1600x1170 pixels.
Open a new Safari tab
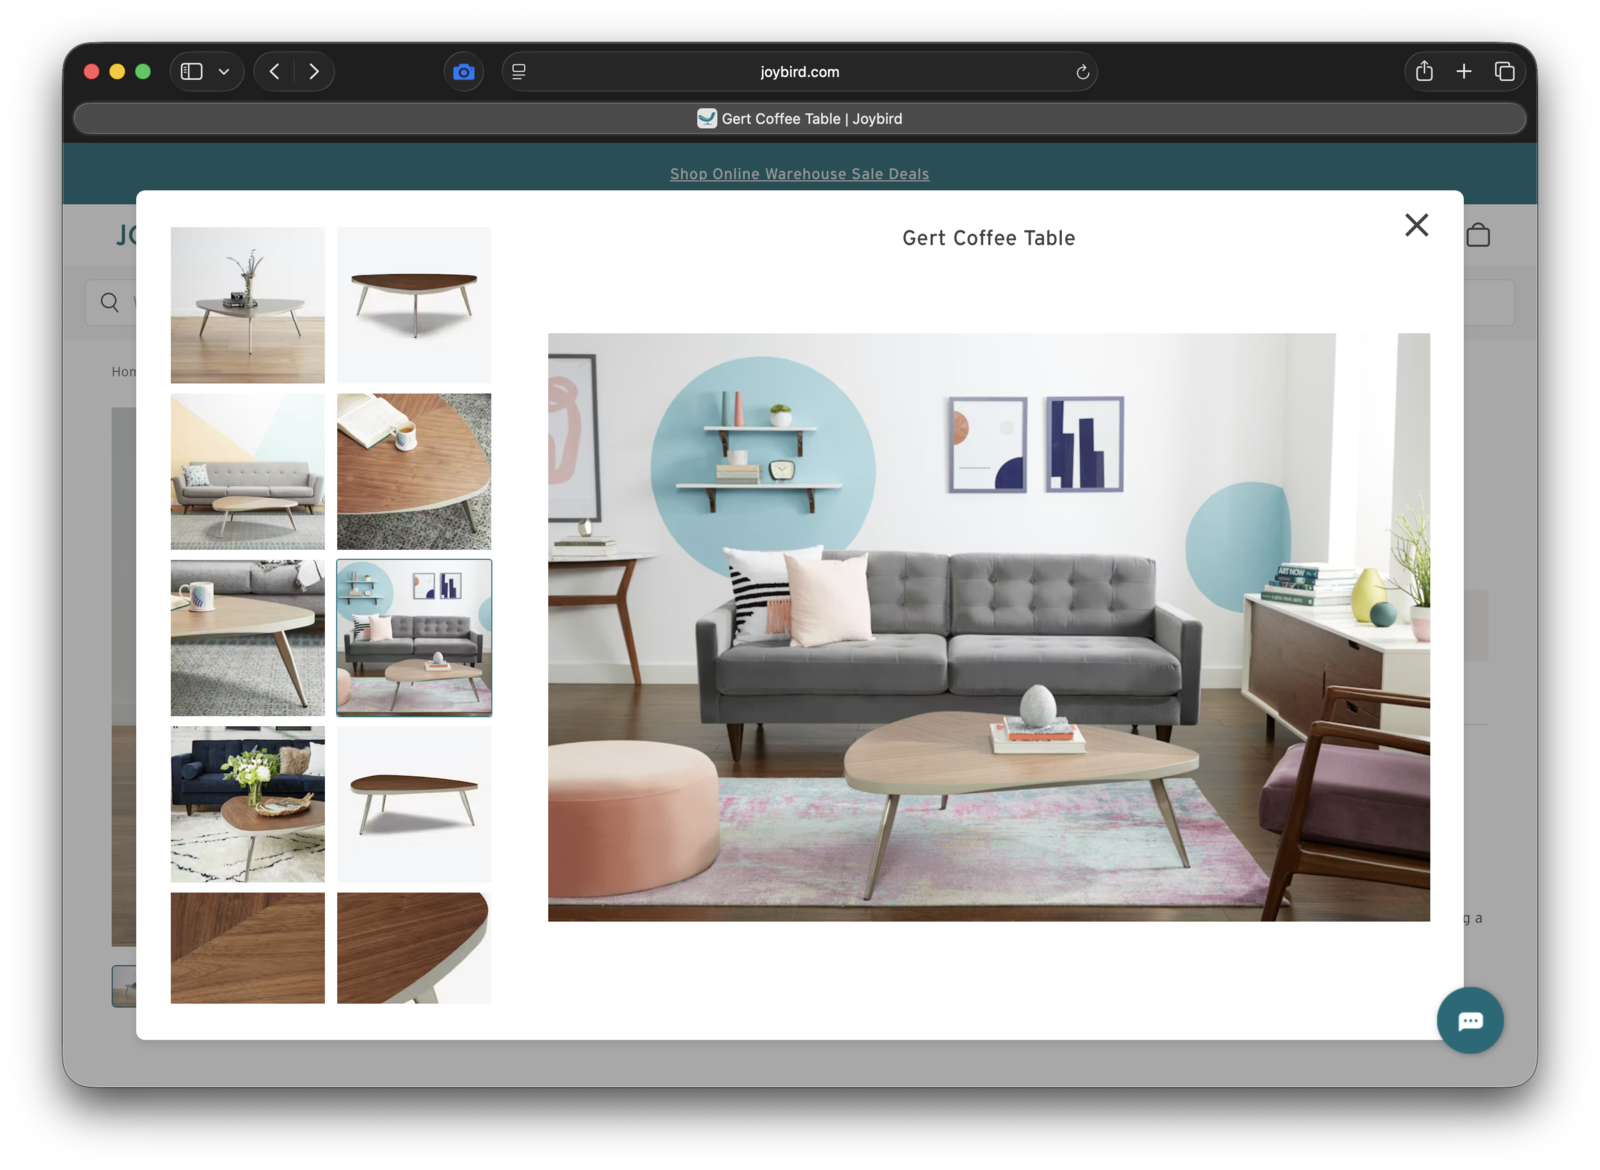click(1464, 72)
